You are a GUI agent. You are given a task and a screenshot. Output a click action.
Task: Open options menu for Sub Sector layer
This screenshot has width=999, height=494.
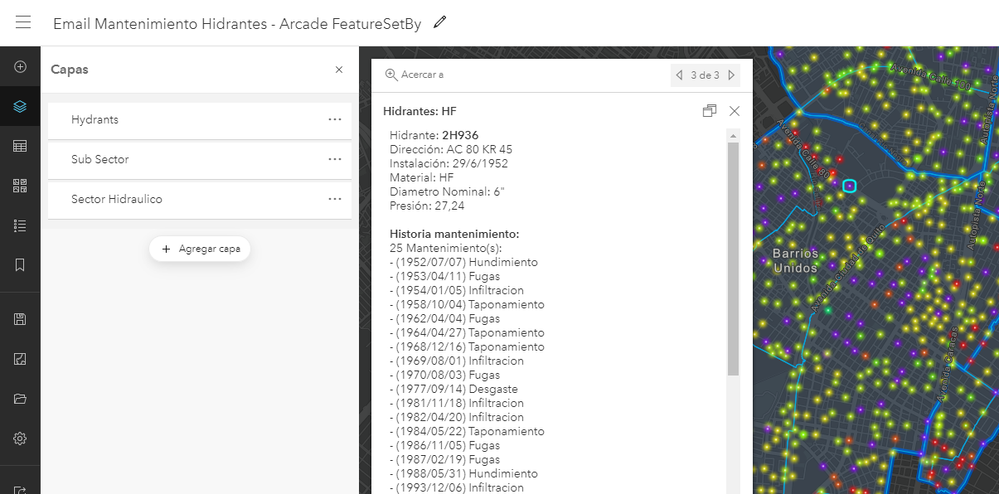click(335, 160)
